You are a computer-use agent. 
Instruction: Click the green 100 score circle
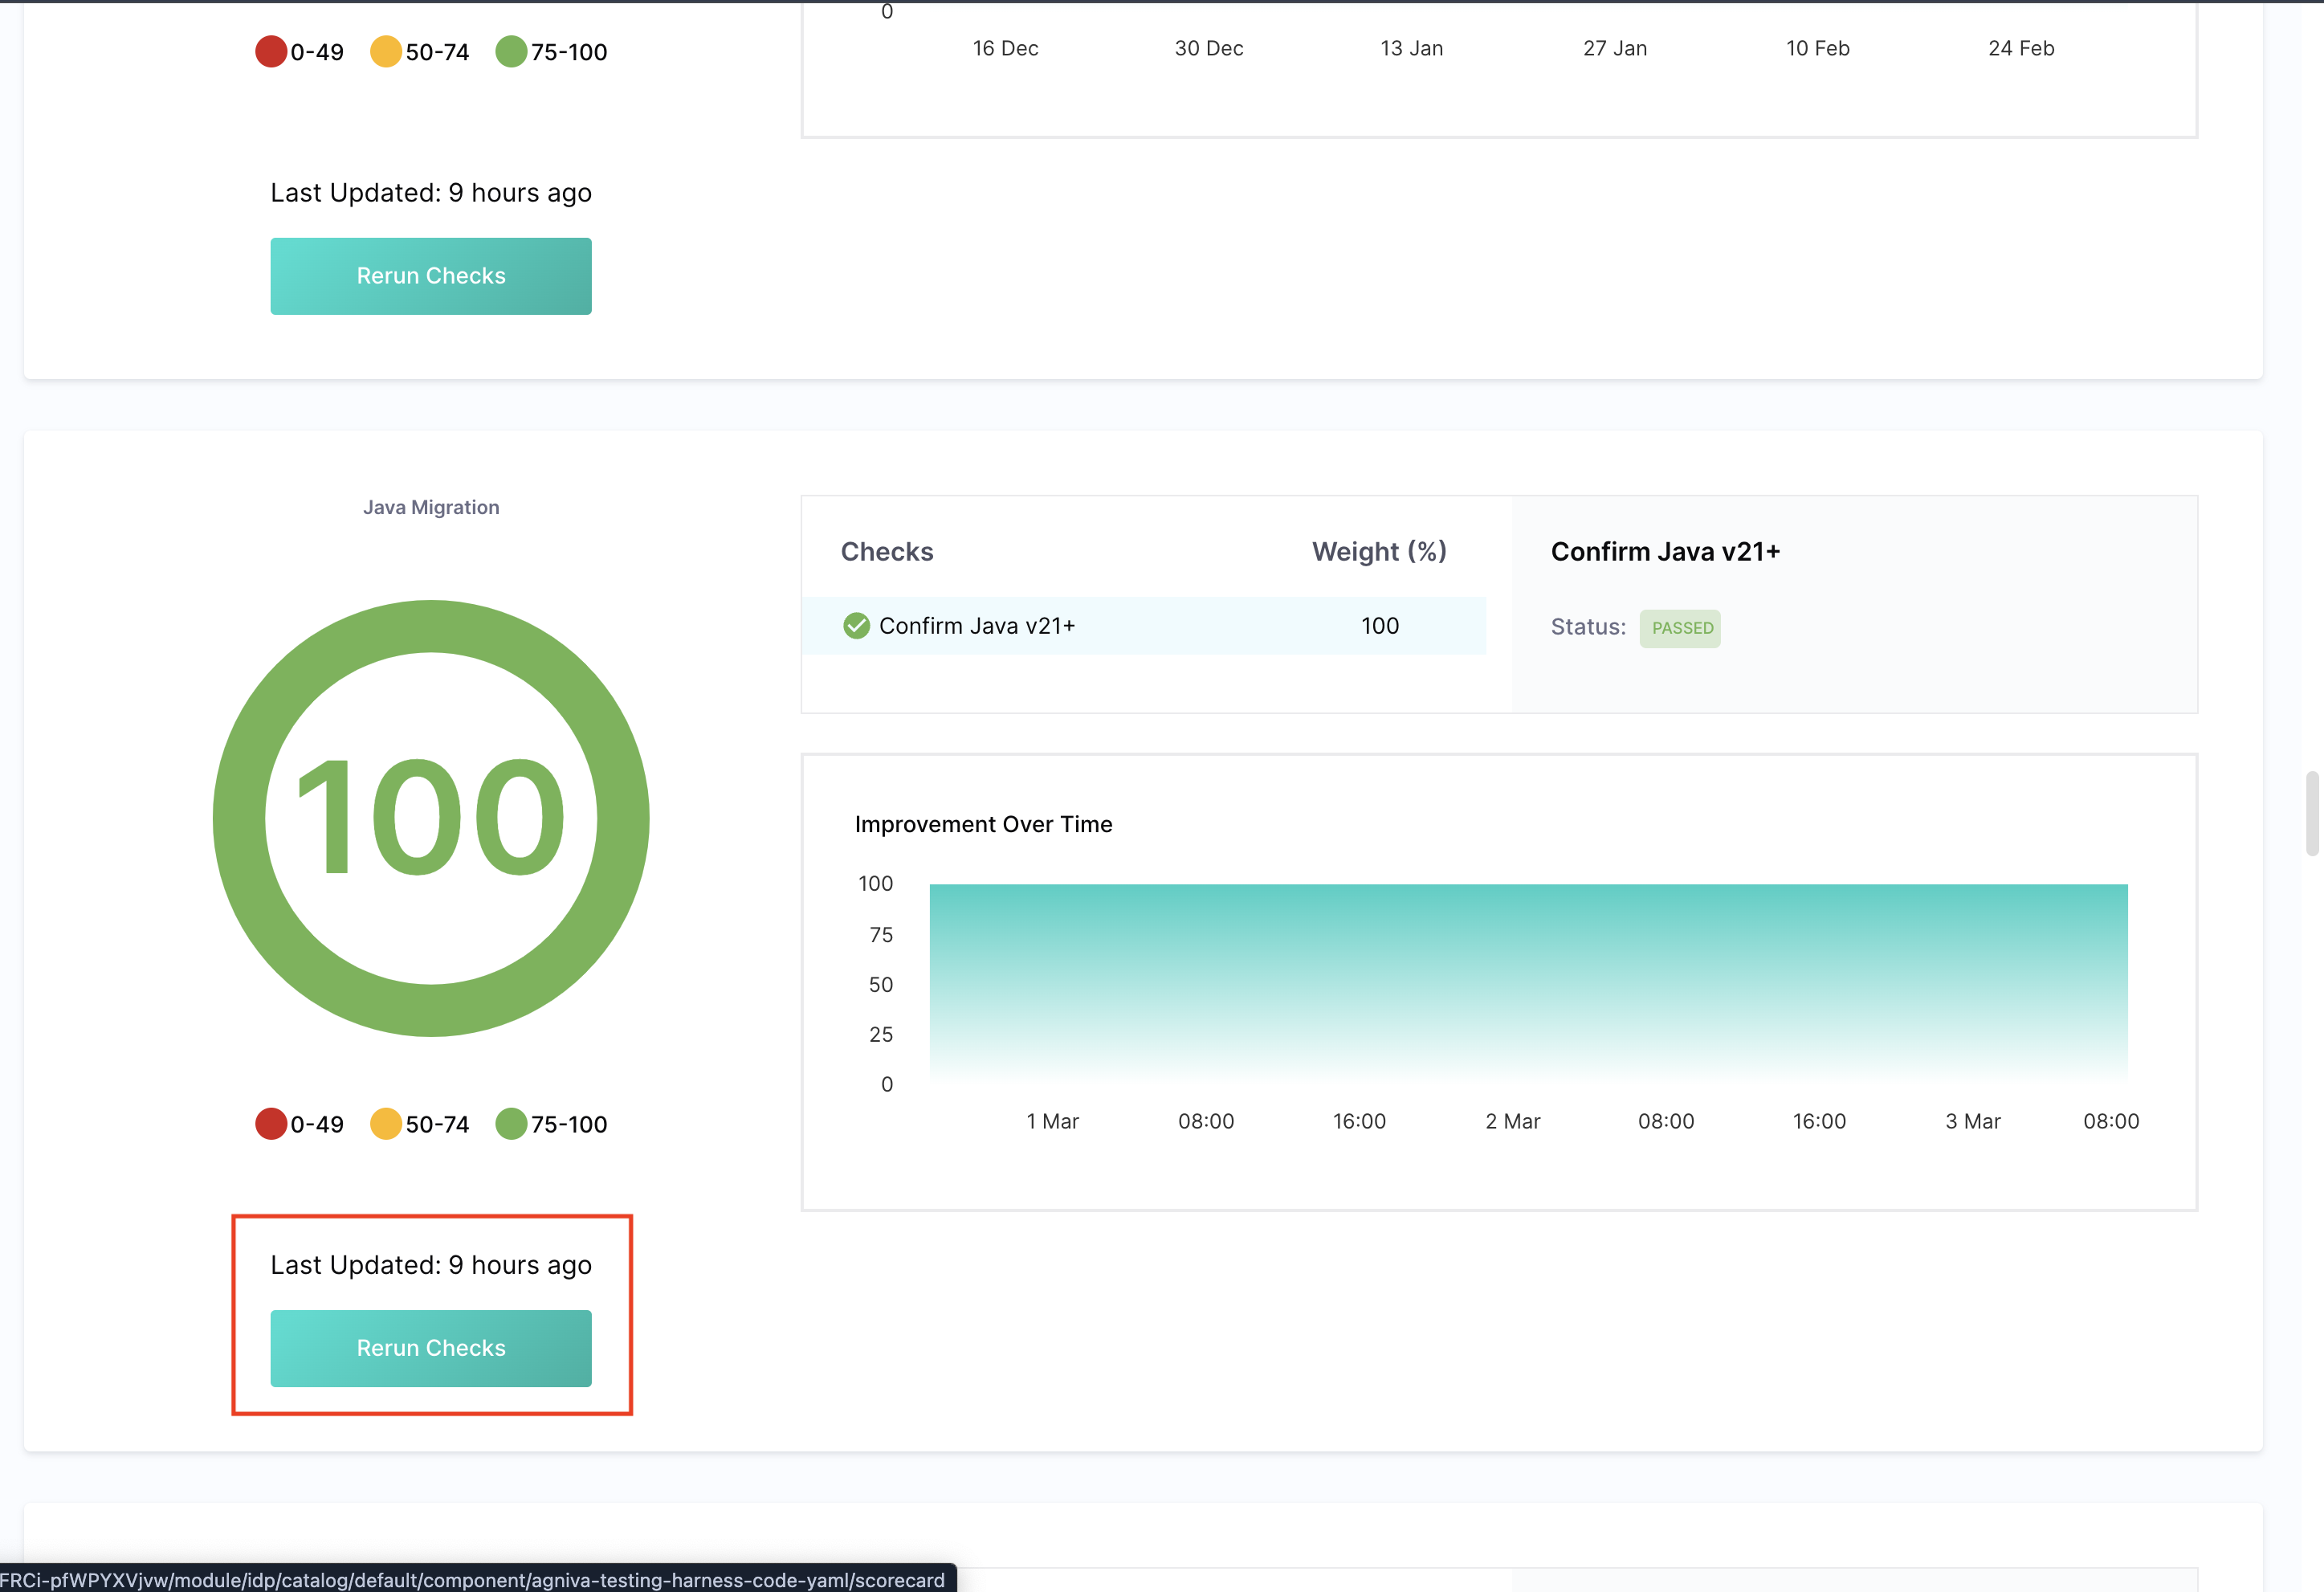click(431, 818)
